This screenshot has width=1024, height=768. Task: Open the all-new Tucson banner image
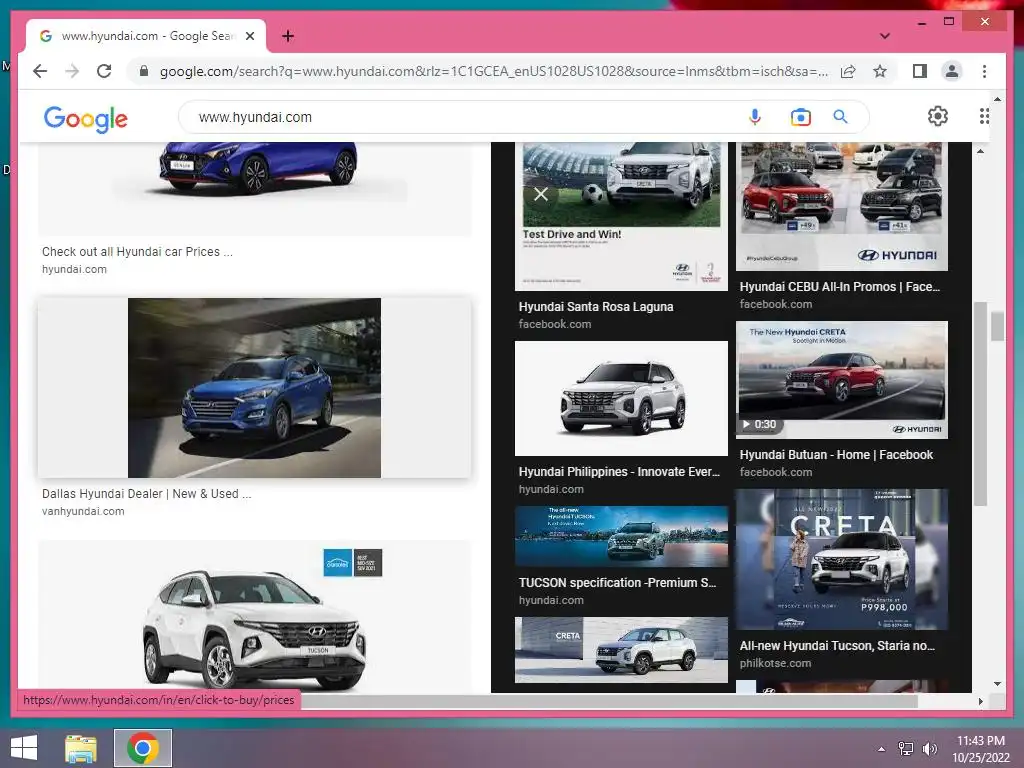coord(621,536)
